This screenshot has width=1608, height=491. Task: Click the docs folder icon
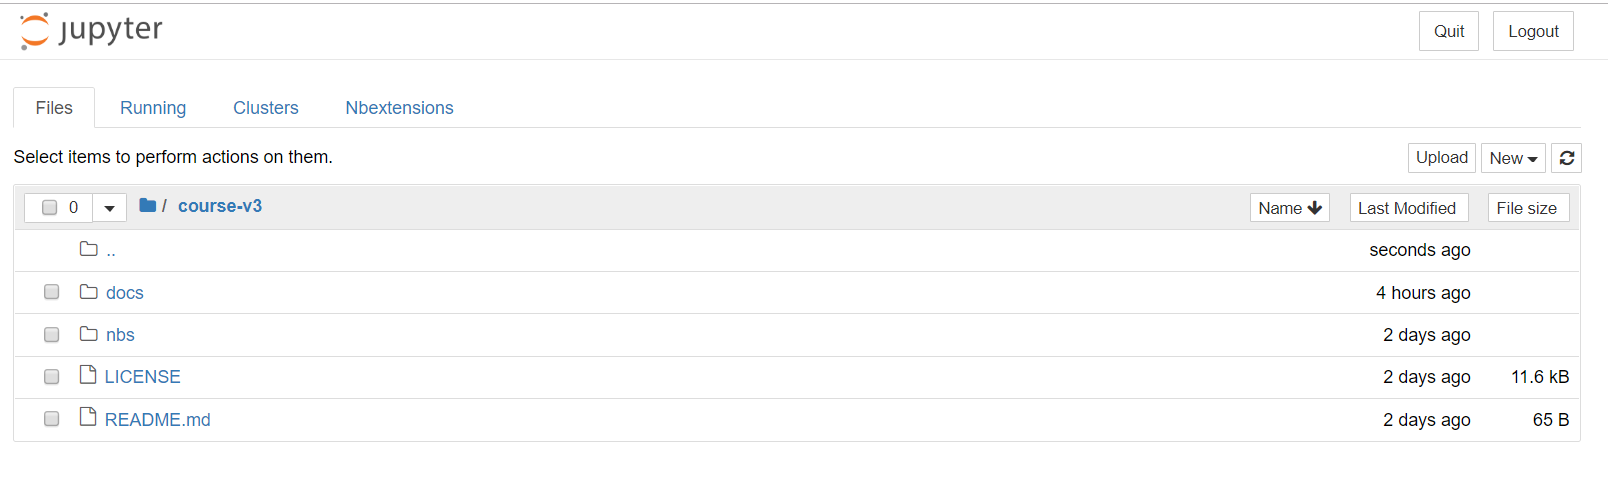point(89,292)
